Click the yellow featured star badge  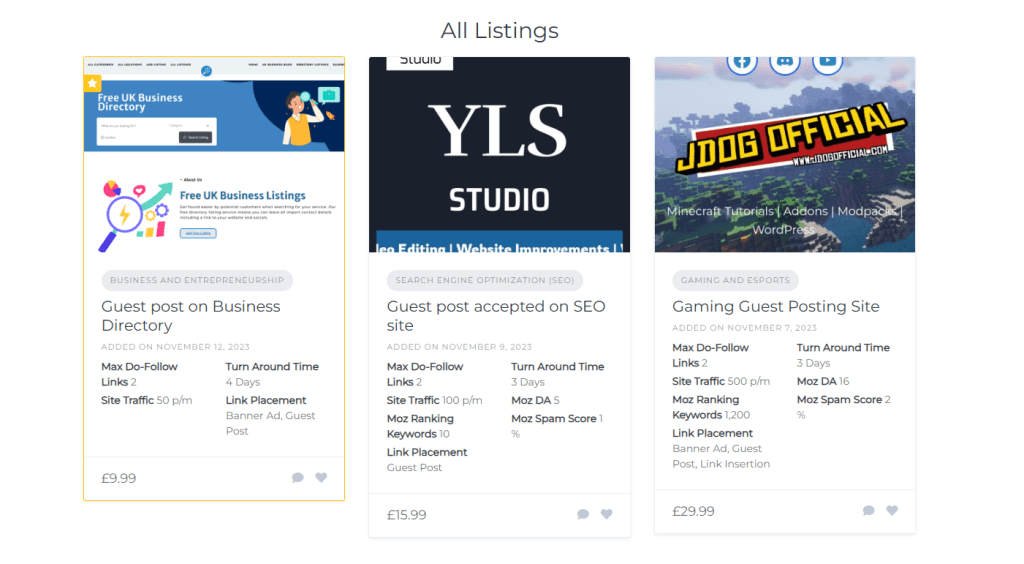pos(92,83)
